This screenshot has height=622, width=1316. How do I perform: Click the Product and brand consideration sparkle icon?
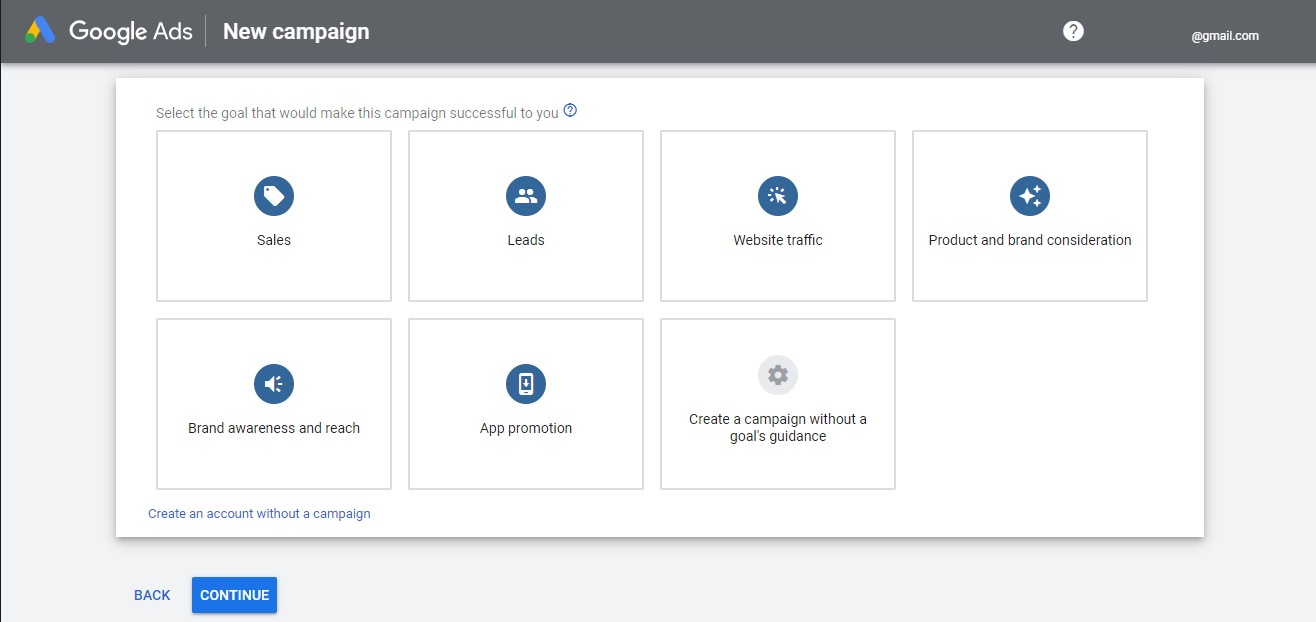pyautogui.click(x=1030, y=196)
